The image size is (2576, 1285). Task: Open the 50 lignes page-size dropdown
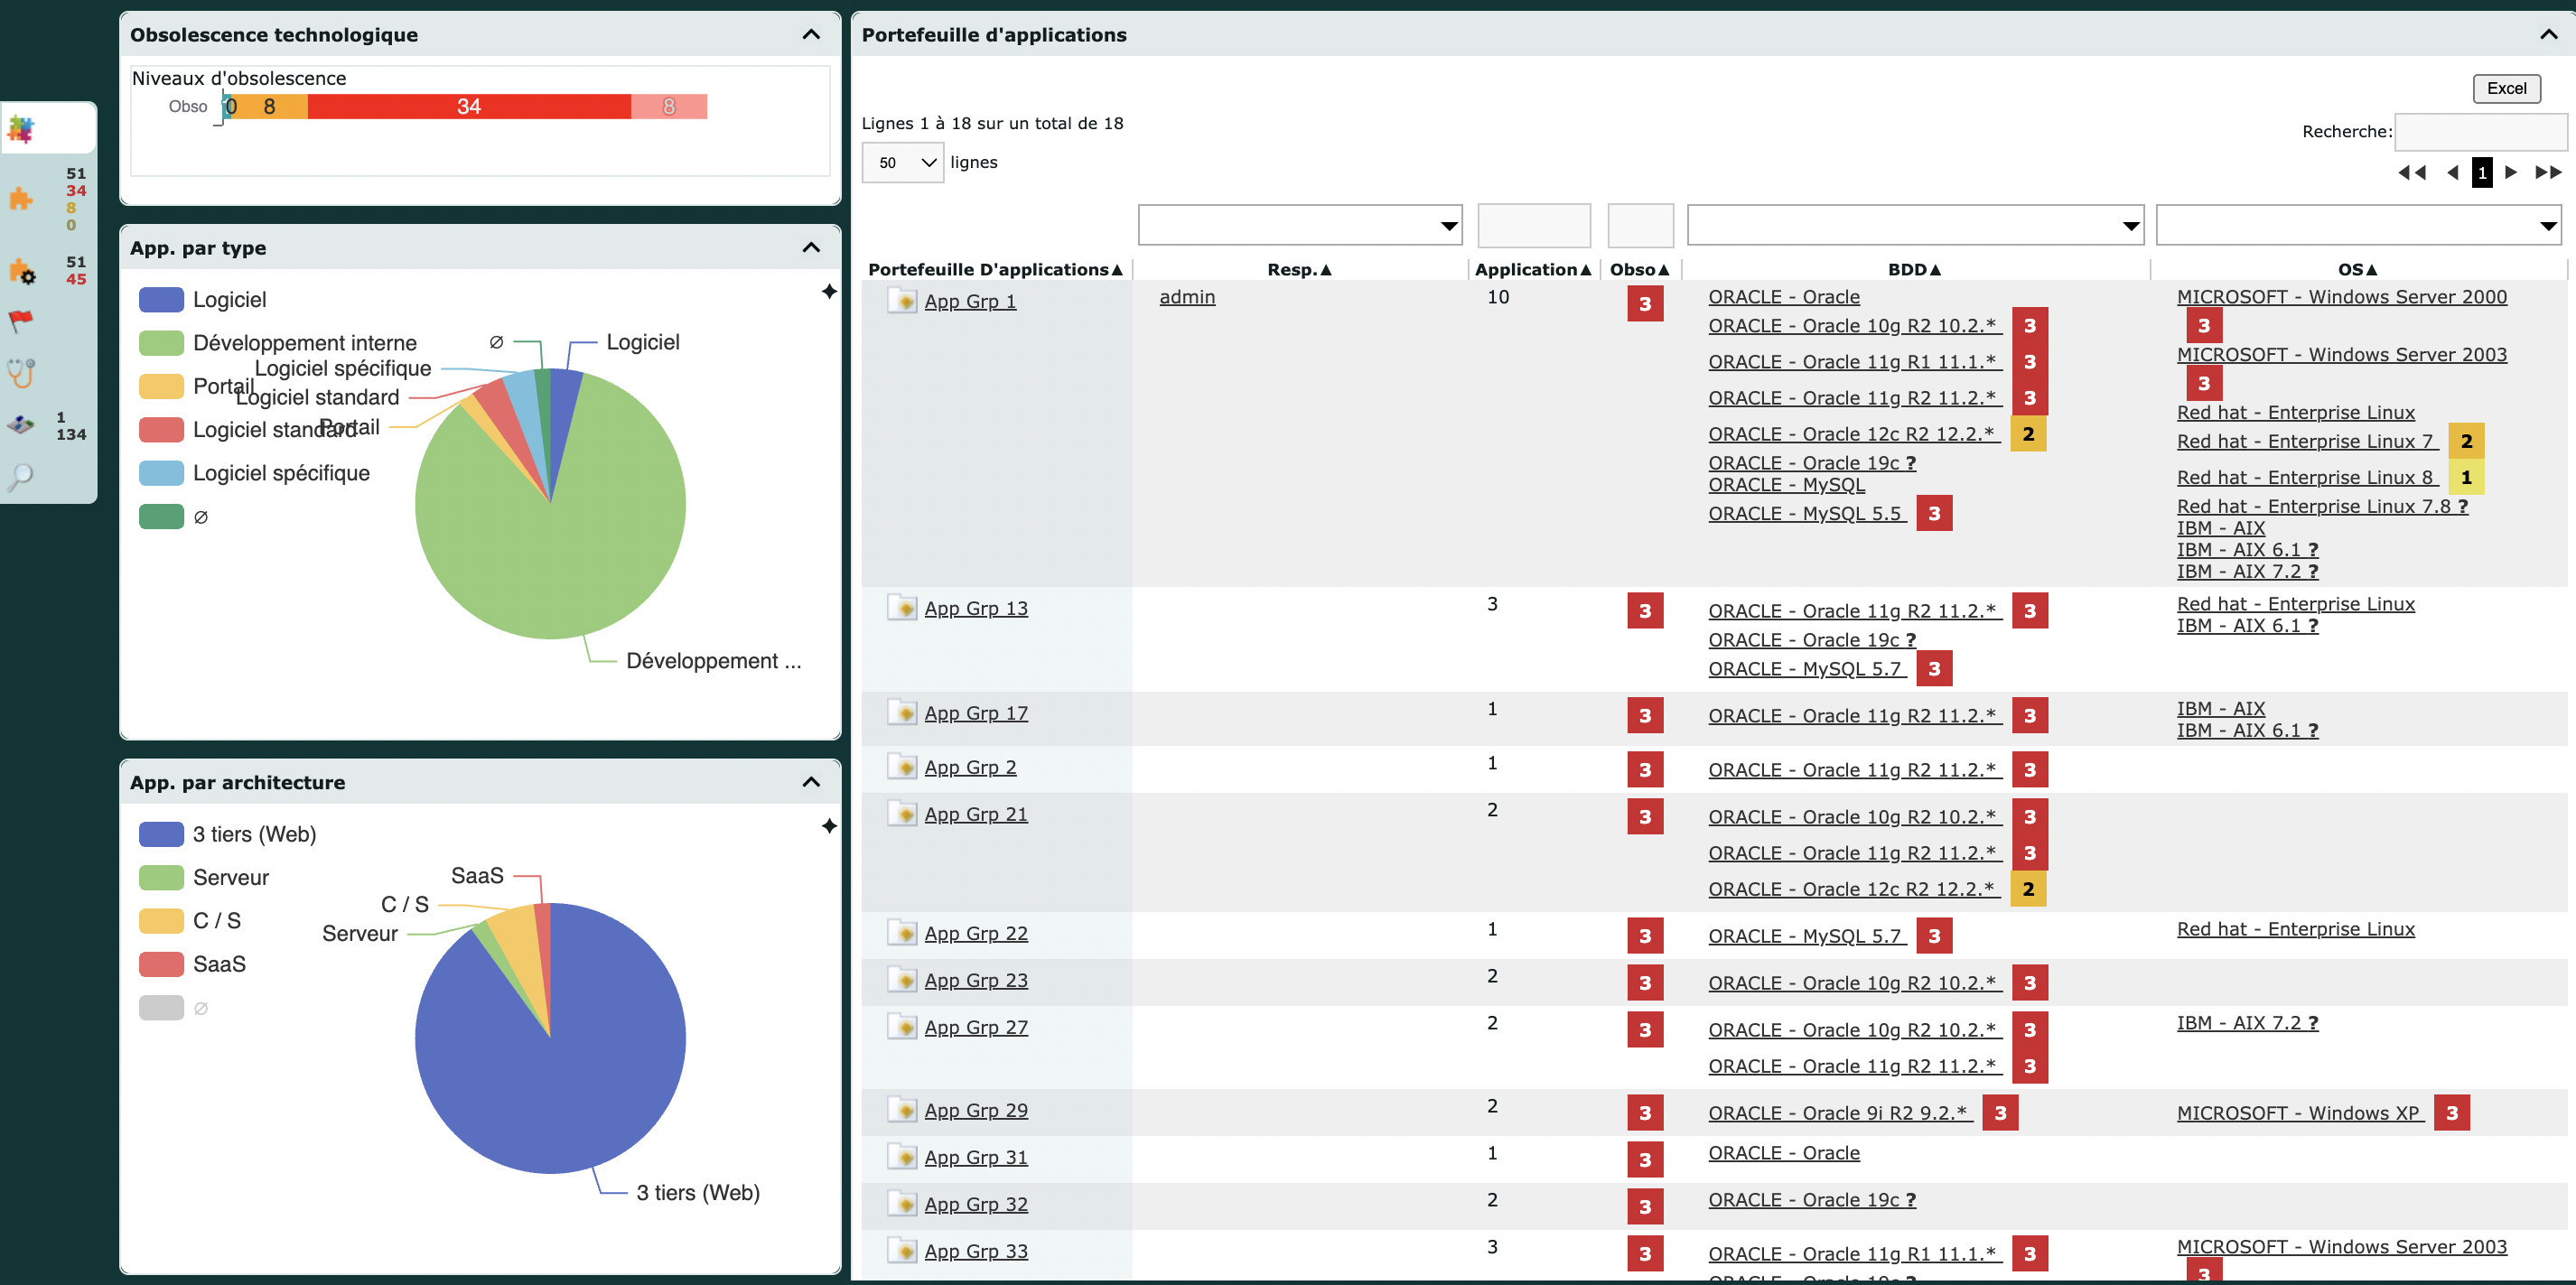(x=902, y=162)
